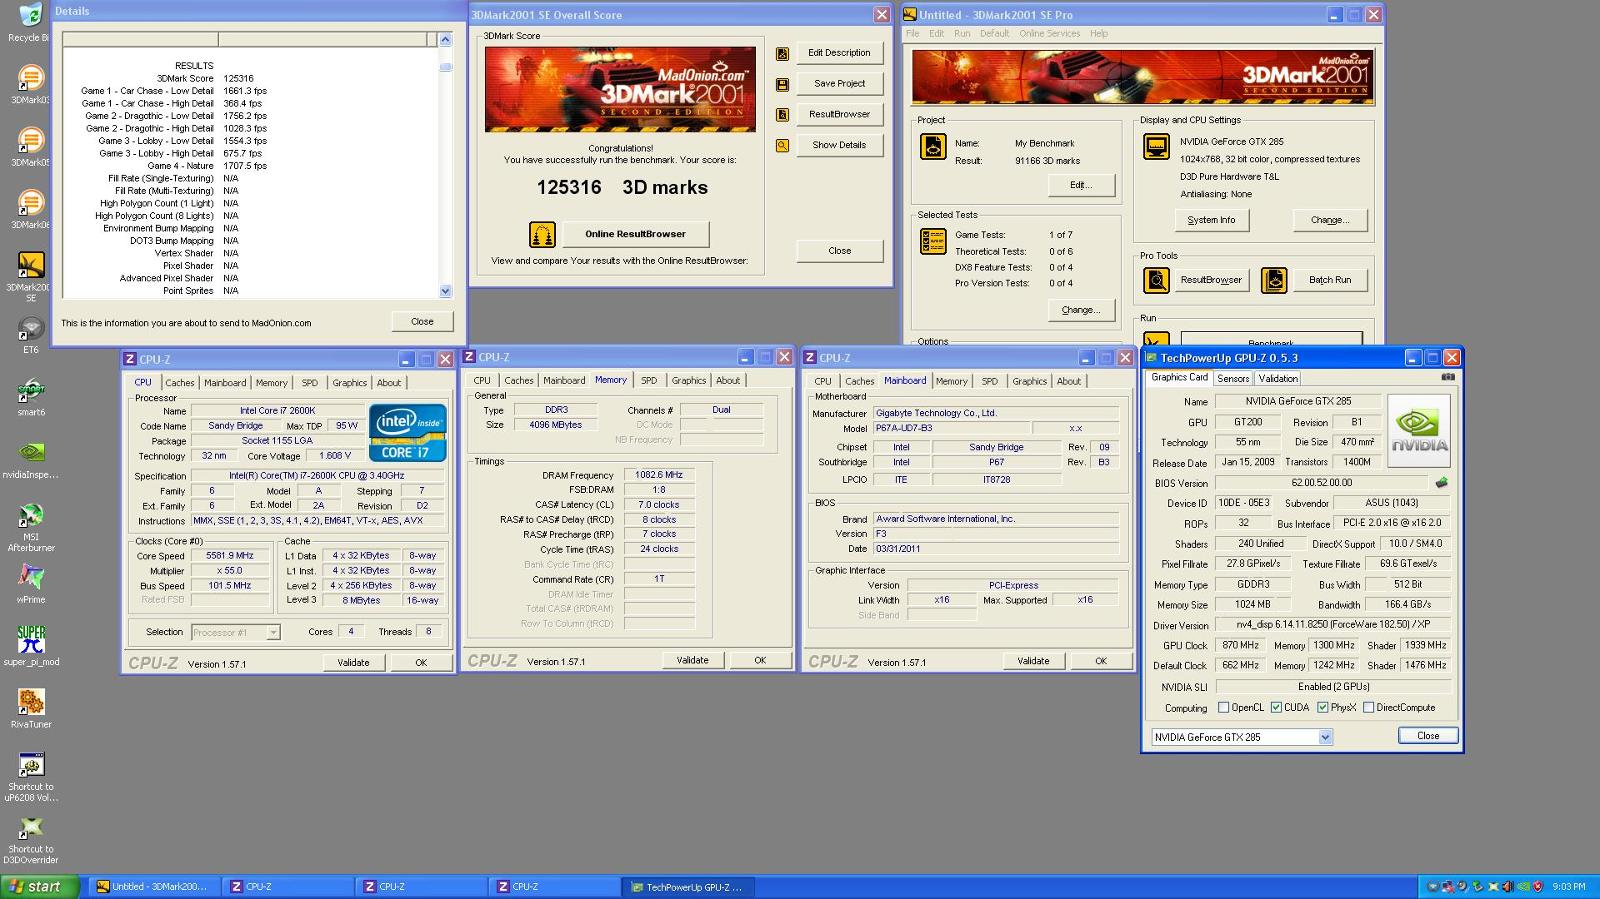Toggle the DirectCompute checkbox in GPU-Z
Viewport: 1600px width, 899px height.
tap(1368, 707)
